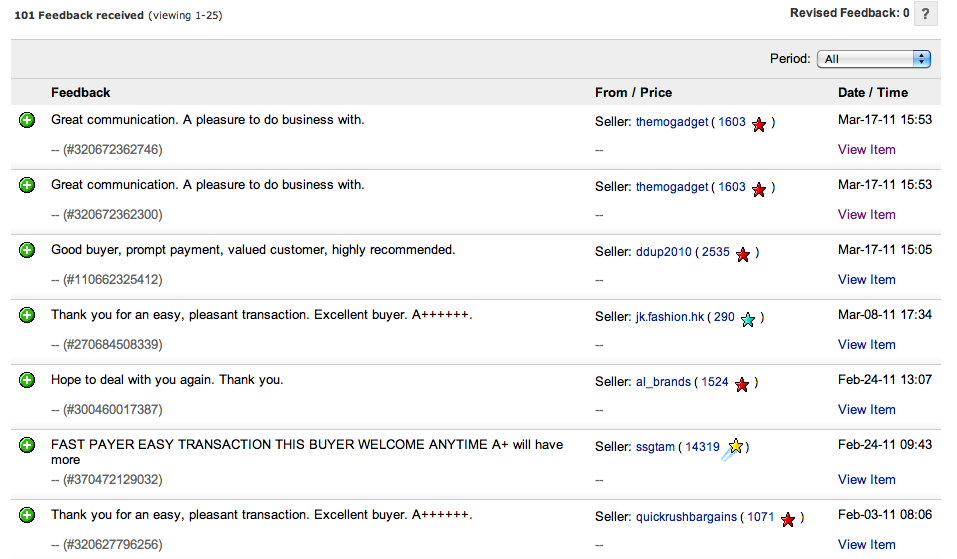957x559 pixels.
Task: View Item for Feb-24-11 09:43 feedback
Action: (x=866, y=480)
